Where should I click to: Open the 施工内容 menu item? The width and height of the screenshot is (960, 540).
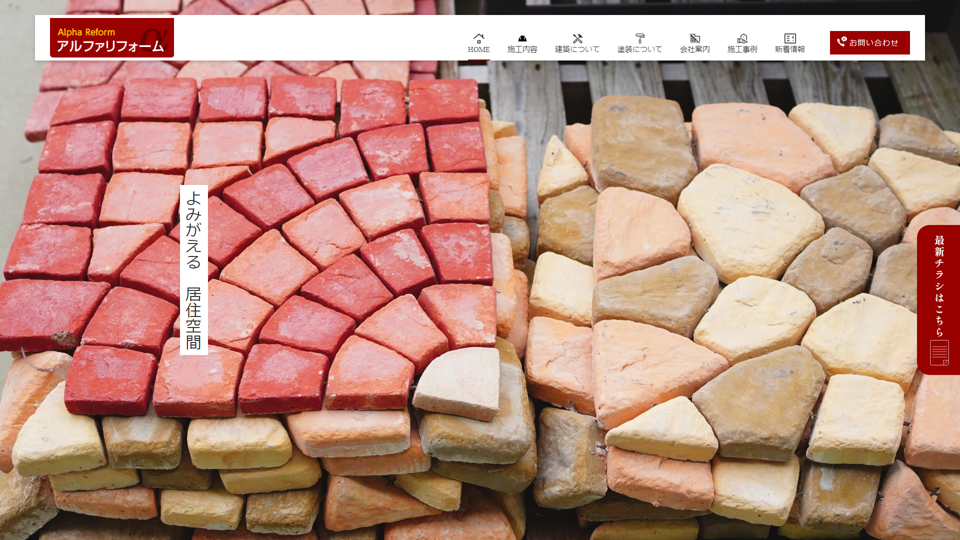click(522, 49)
